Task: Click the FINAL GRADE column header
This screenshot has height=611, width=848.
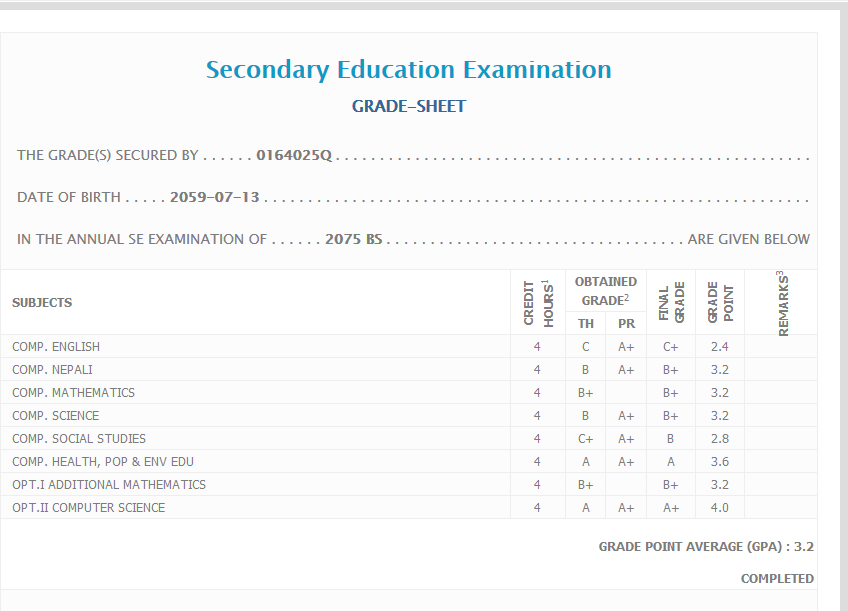Action: [671, 302]
